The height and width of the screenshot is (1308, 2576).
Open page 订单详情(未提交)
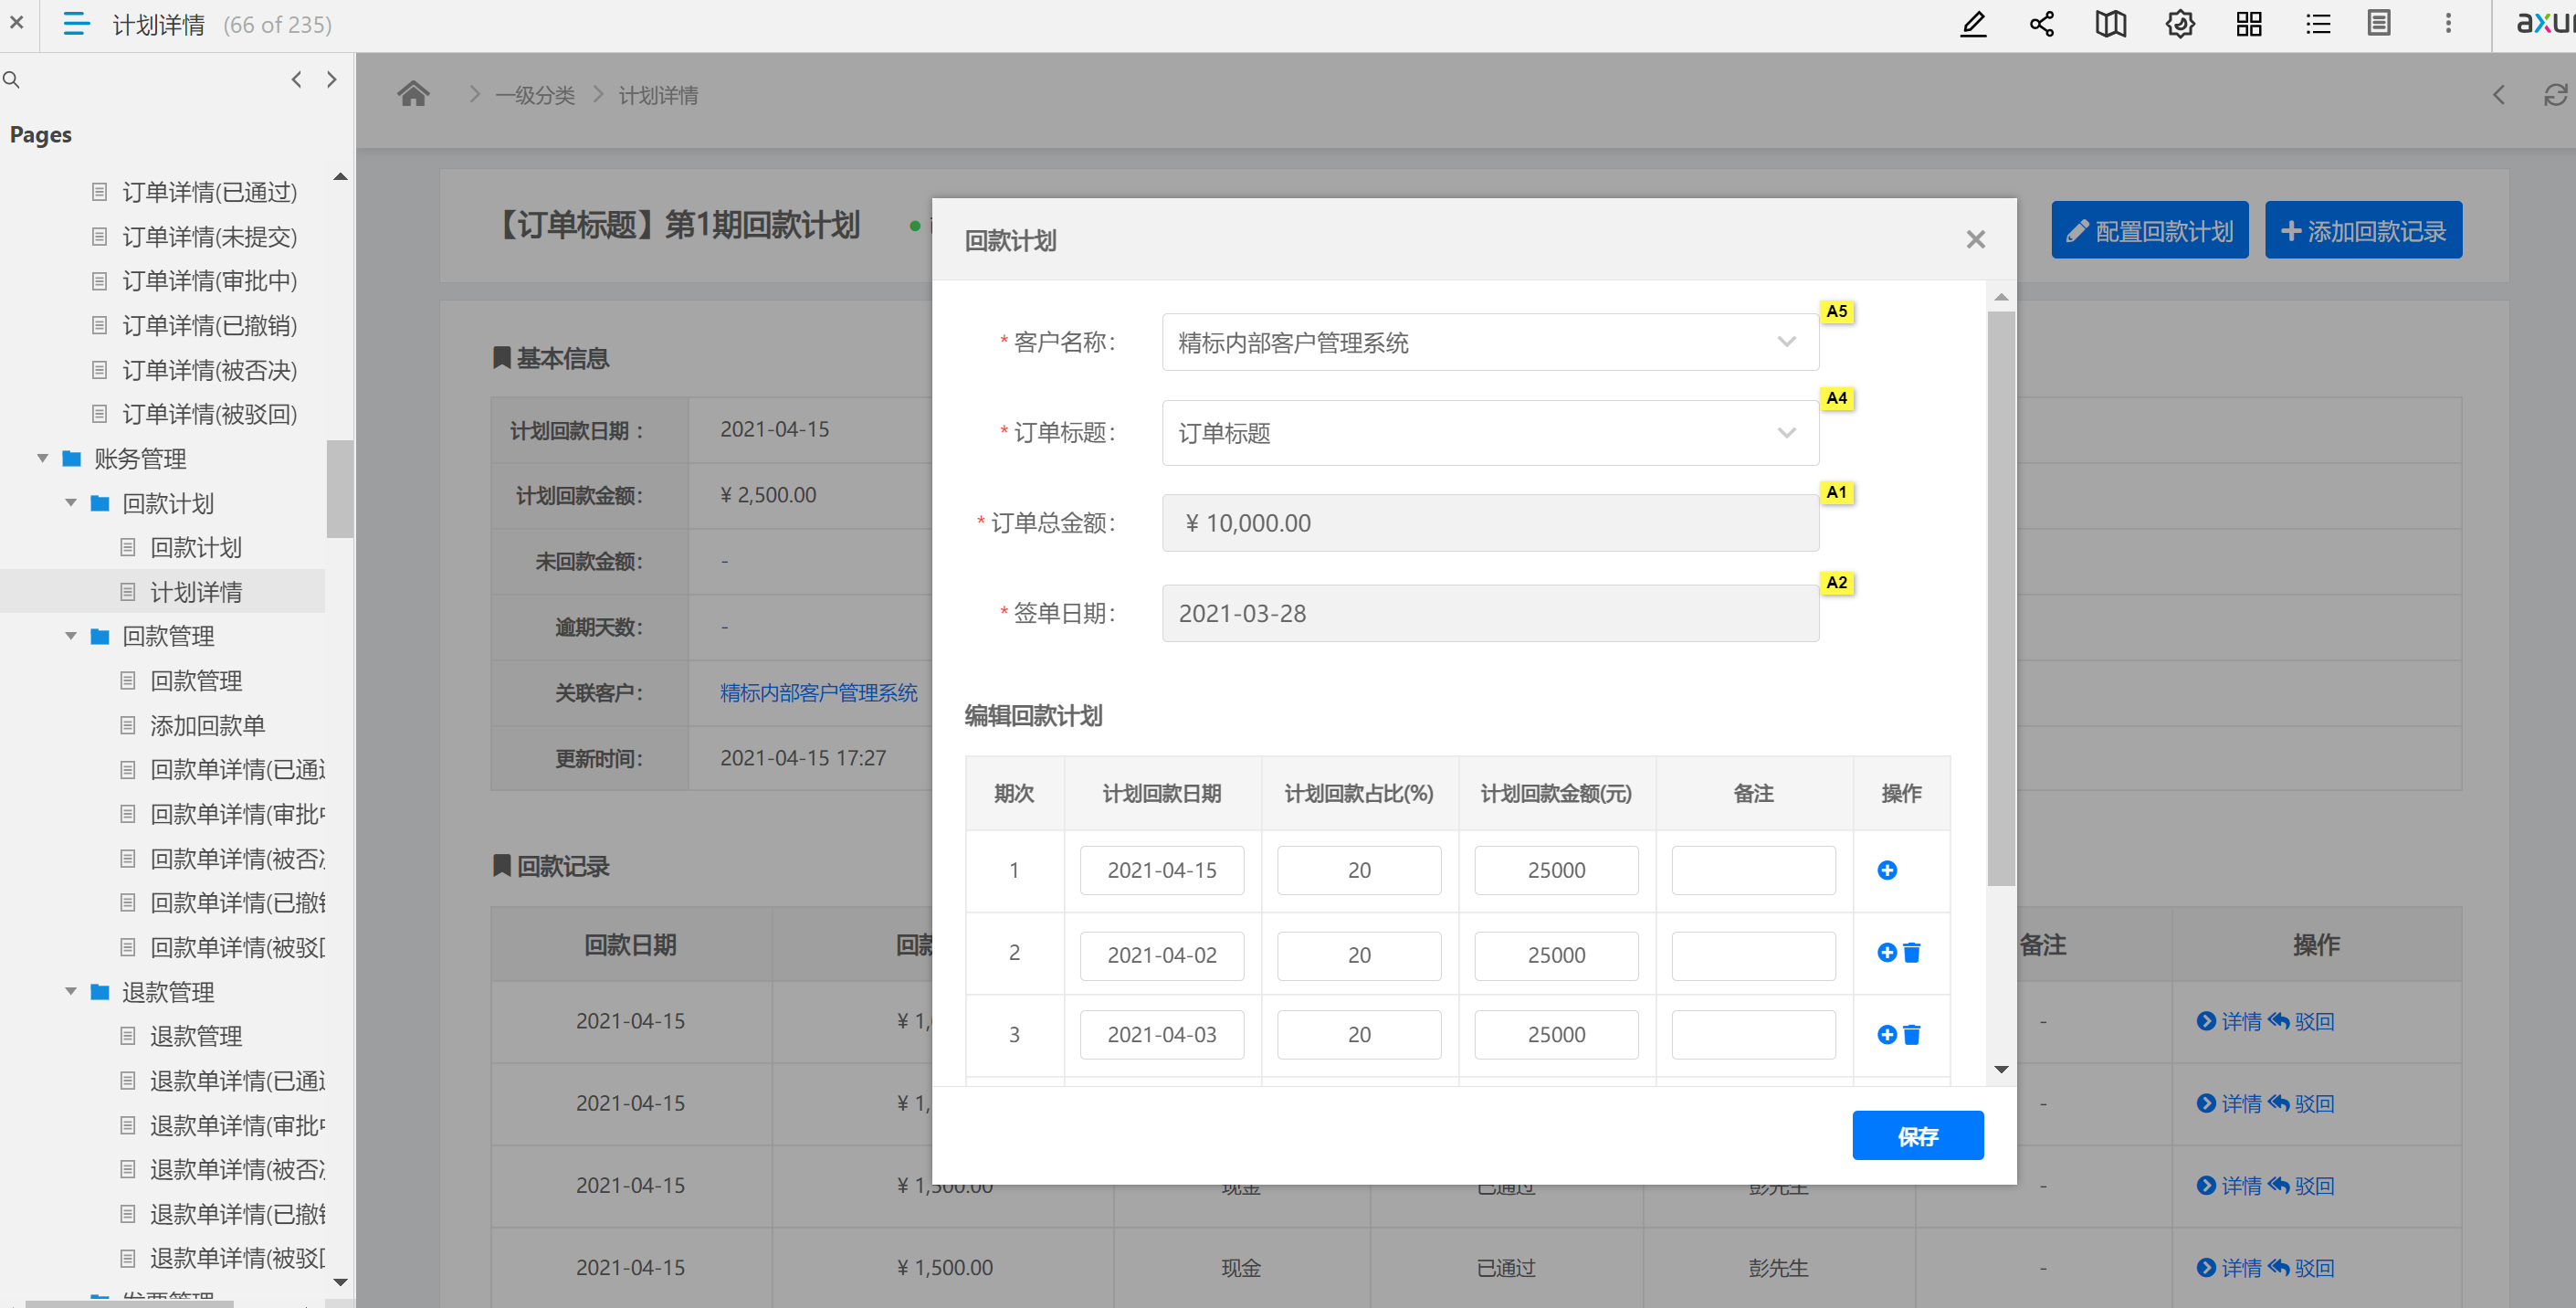pyautogui.click(x=209, y=237)
